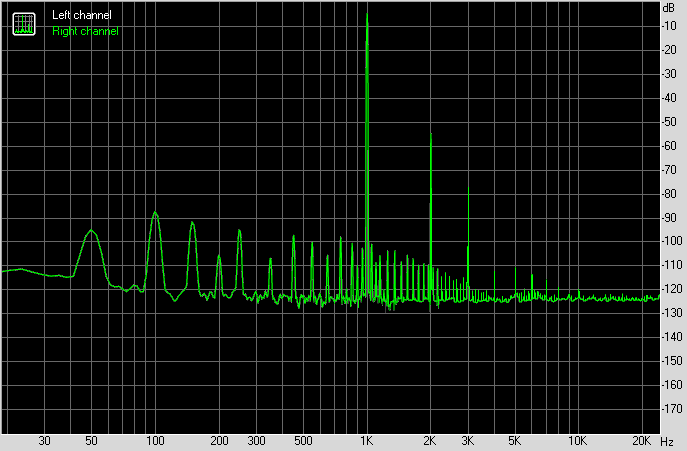Click the "-10" dB scale value
This screenshot has height=451, width=687.
(669, 26)
